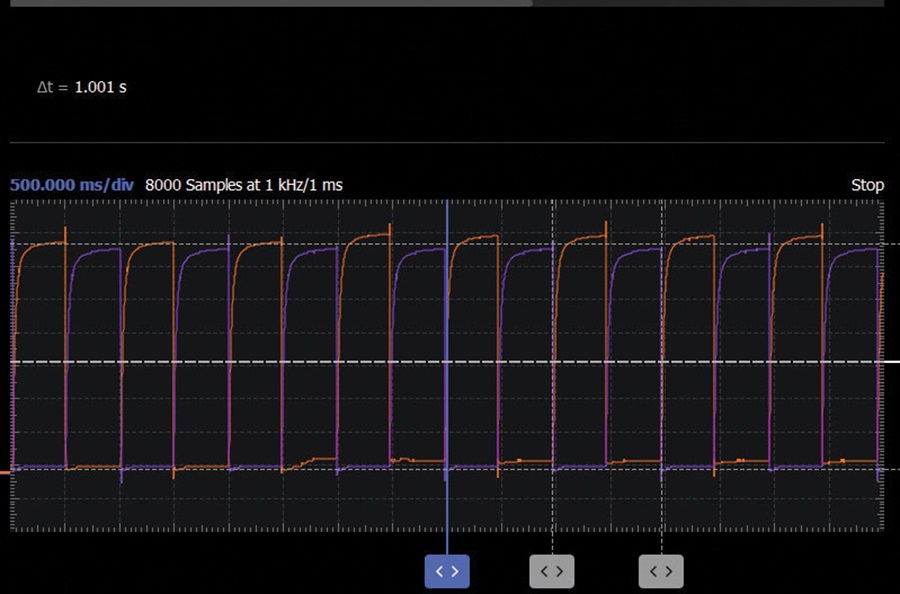This screenshot has width=900, height=594.
Task: Click the 500.000 ms/div time base setting
Action: 72,185
